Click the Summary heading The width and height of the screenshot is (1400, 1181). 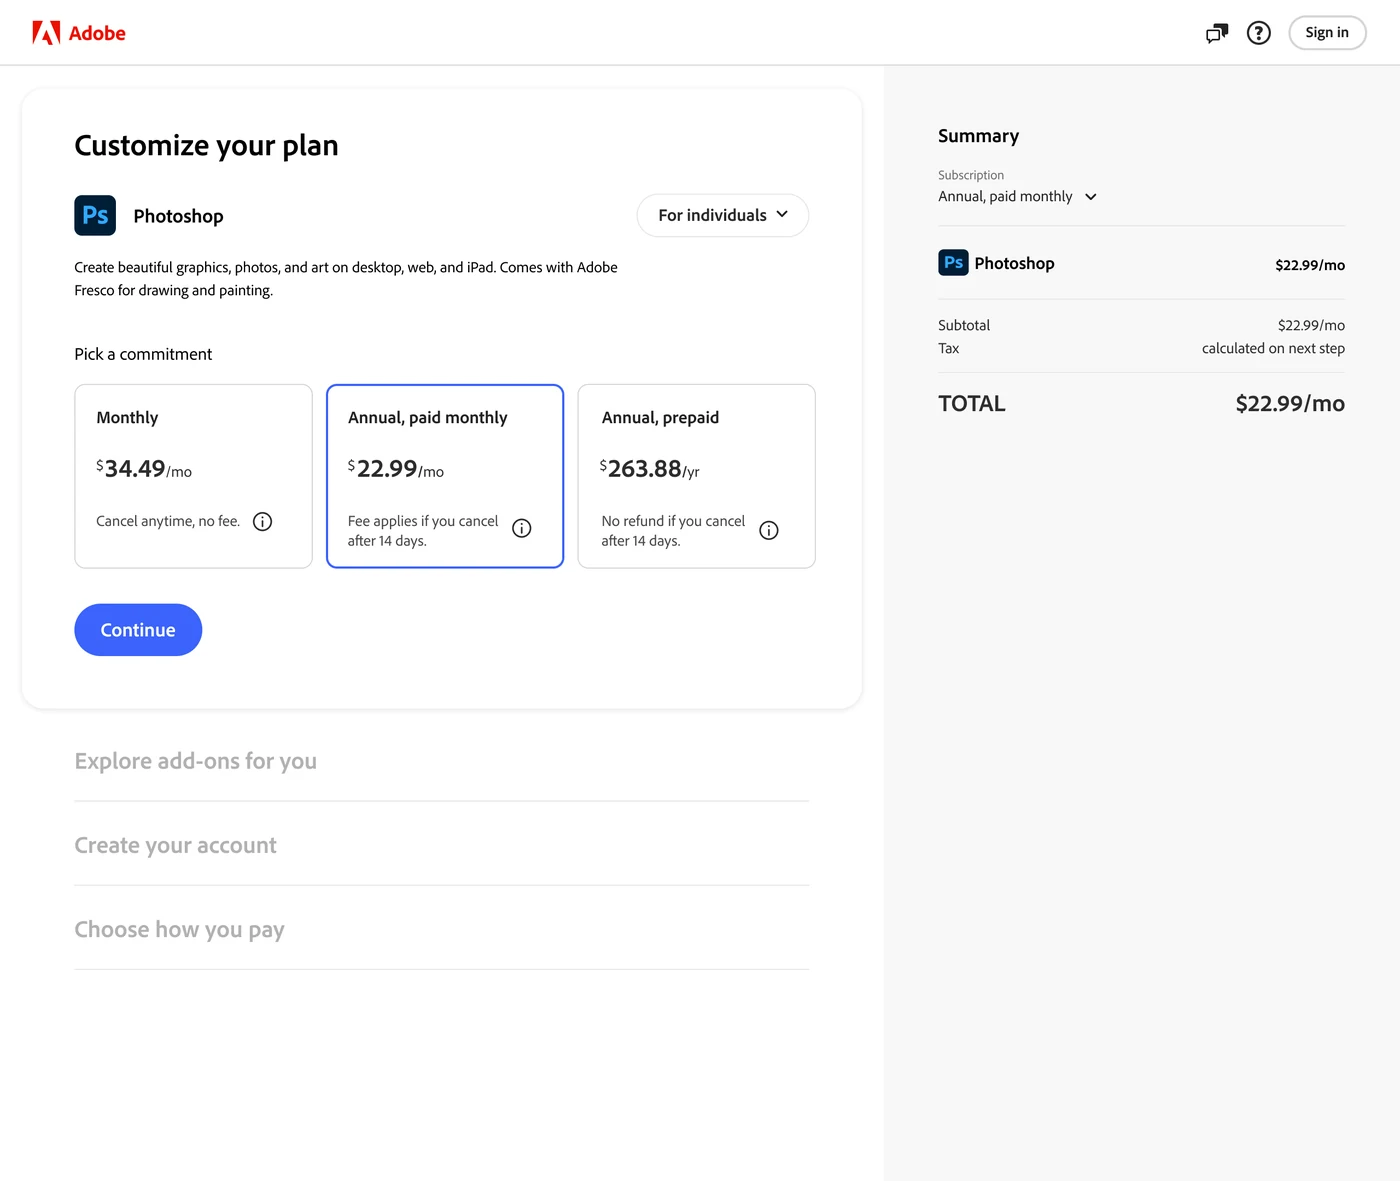click(978, 136)
